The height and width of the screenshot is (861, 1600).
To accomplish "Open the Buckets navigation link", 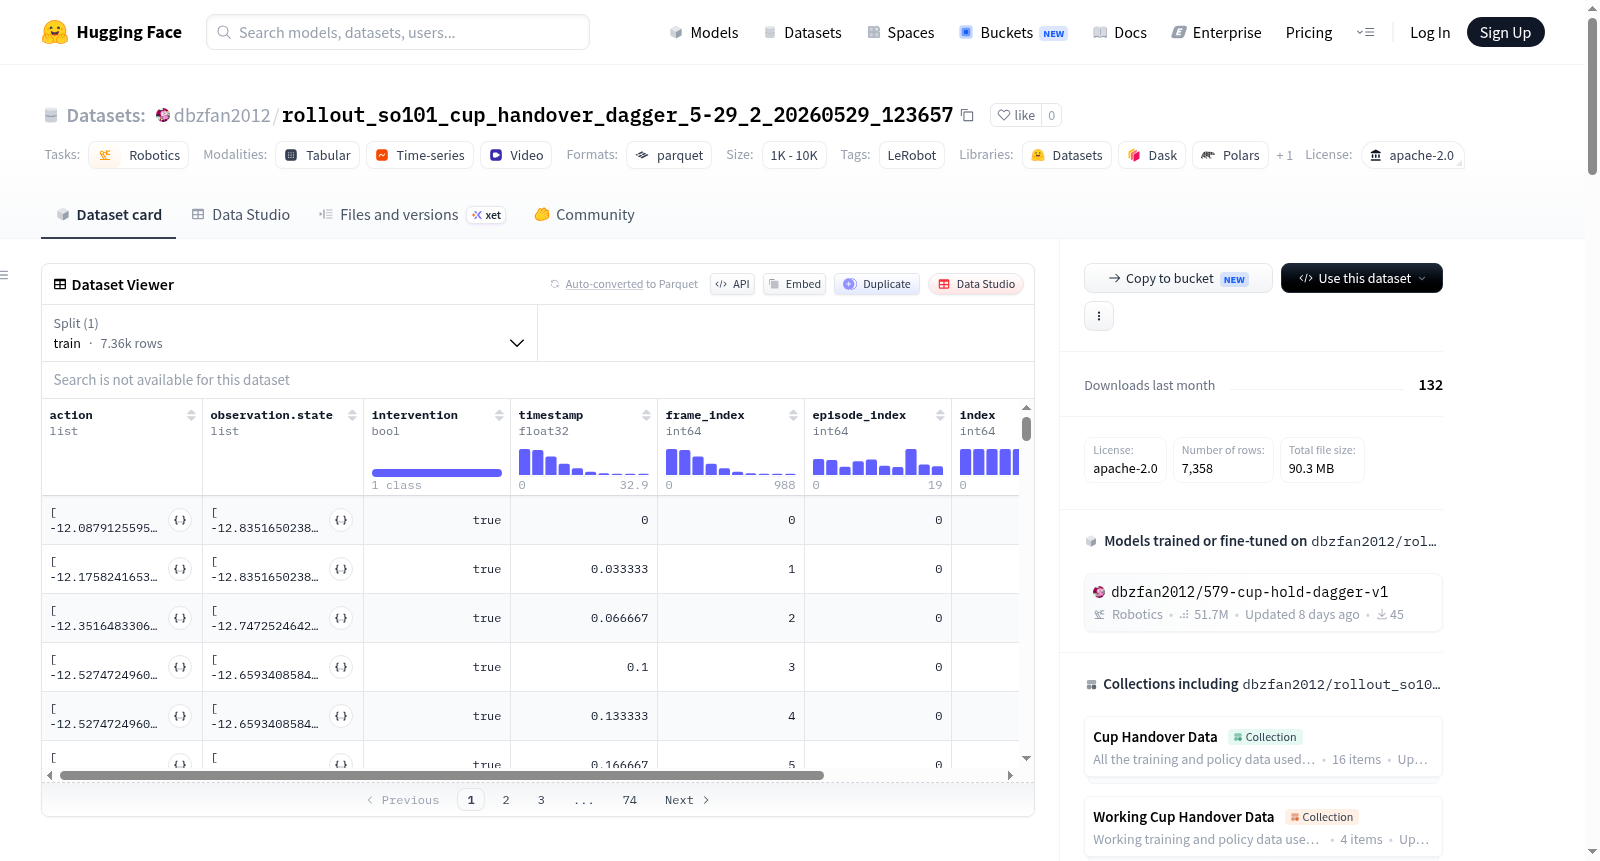I will (1013, 33).
